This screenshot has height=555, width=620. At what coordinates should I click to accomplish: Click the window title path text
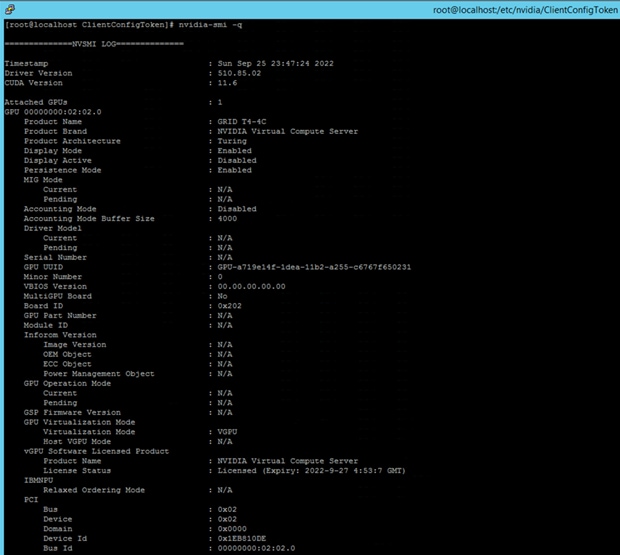point(525,10)
